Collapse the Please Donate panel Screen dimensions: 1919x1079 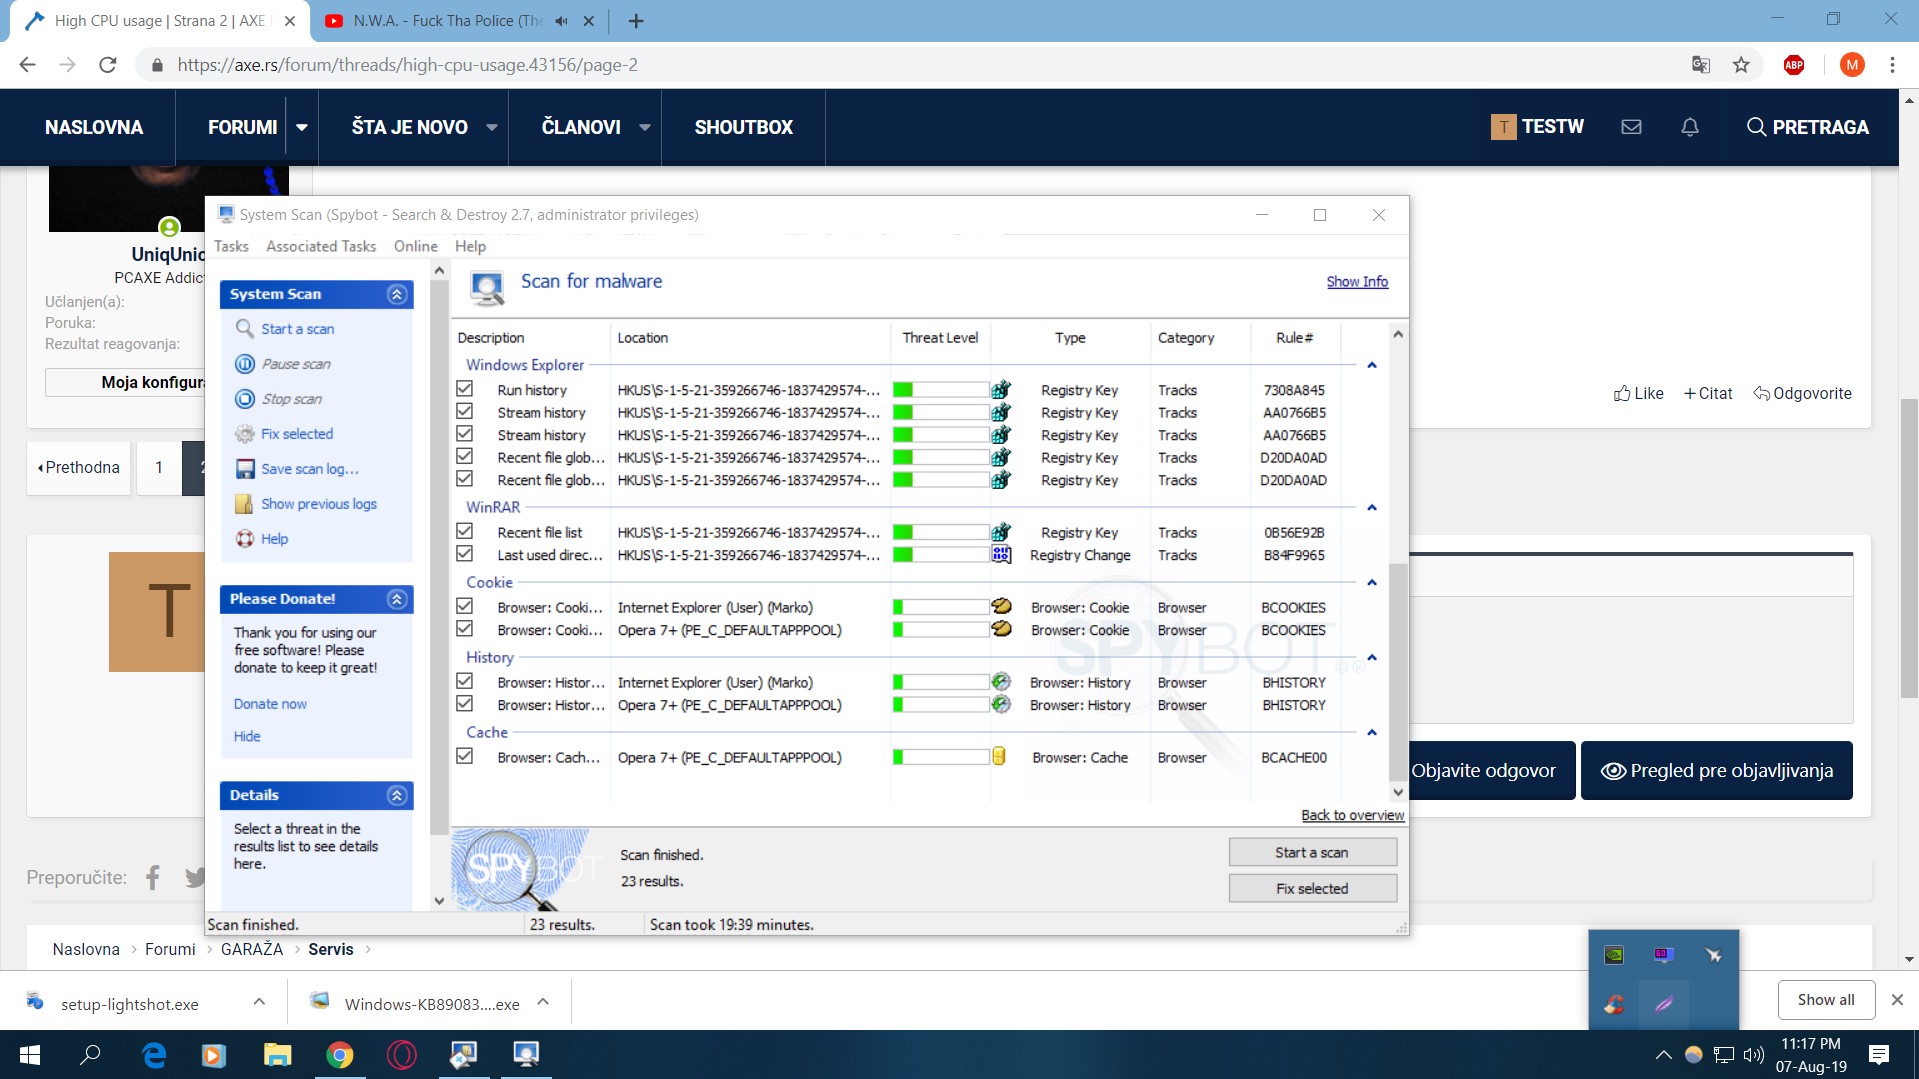(397, 599)
